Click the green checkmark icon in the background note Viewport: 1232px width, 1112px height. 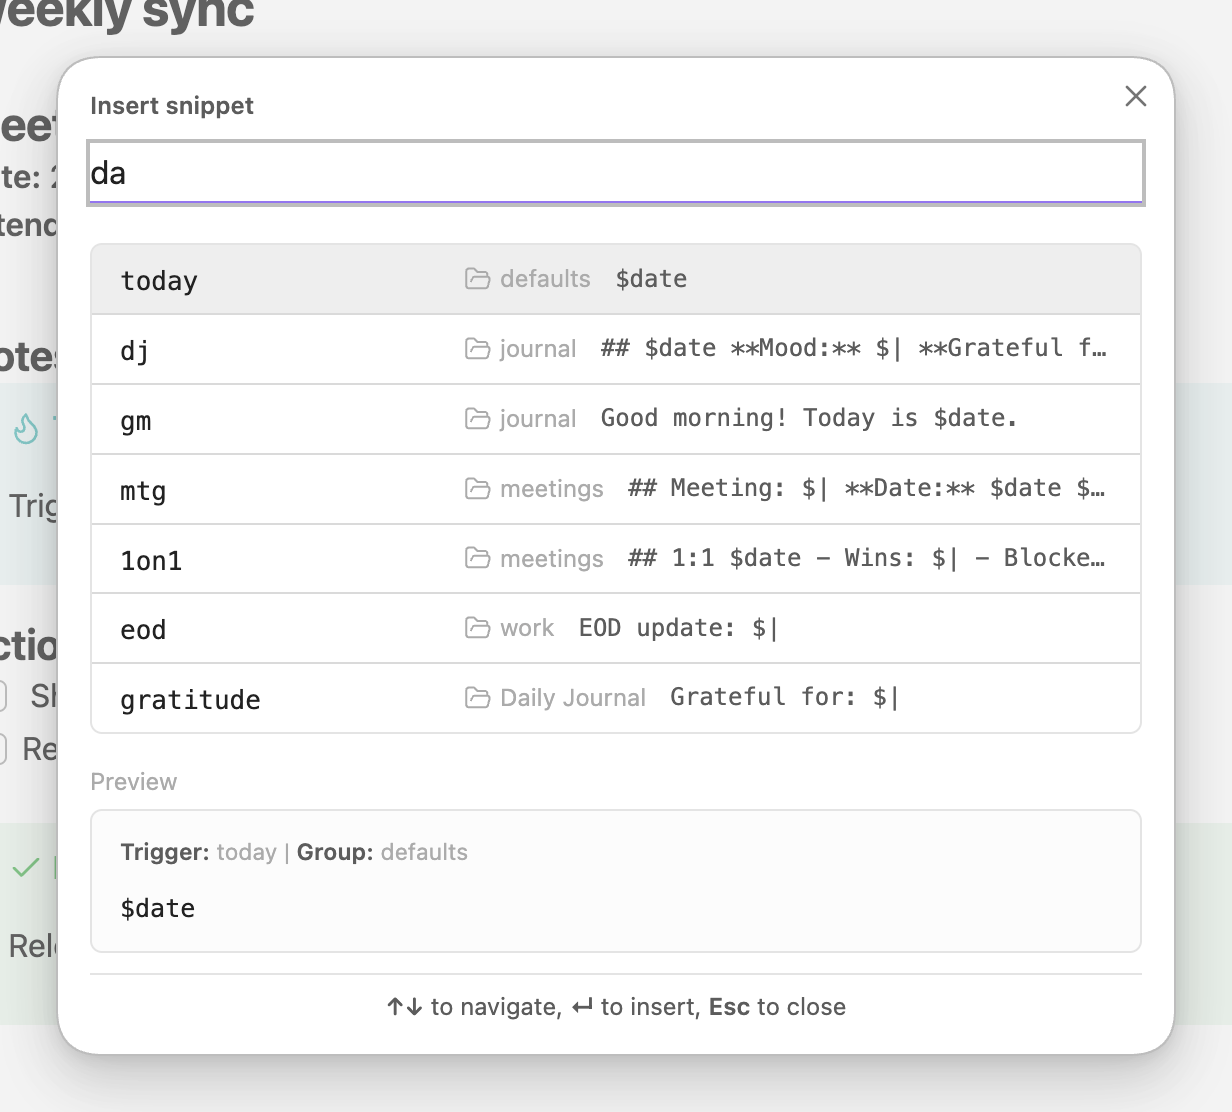click(26, 867)
